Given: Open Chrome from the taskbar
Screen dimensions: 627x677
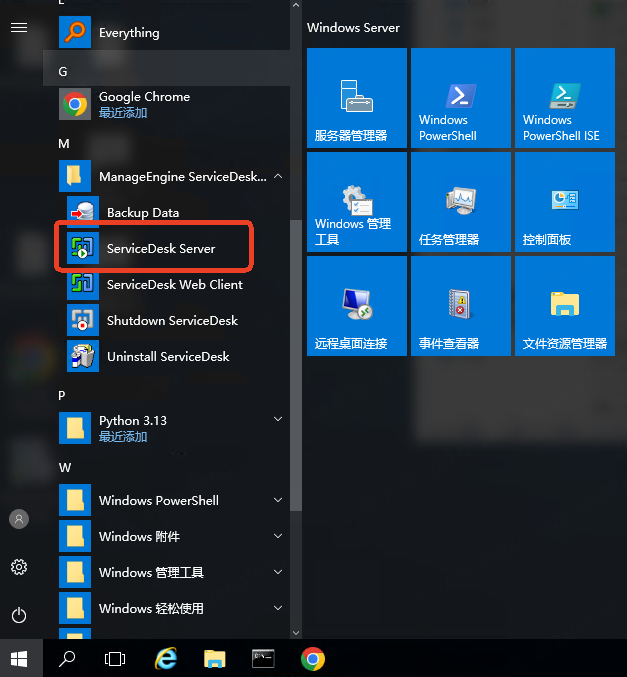Looking at the screenshot, I should tap(313, 659).
